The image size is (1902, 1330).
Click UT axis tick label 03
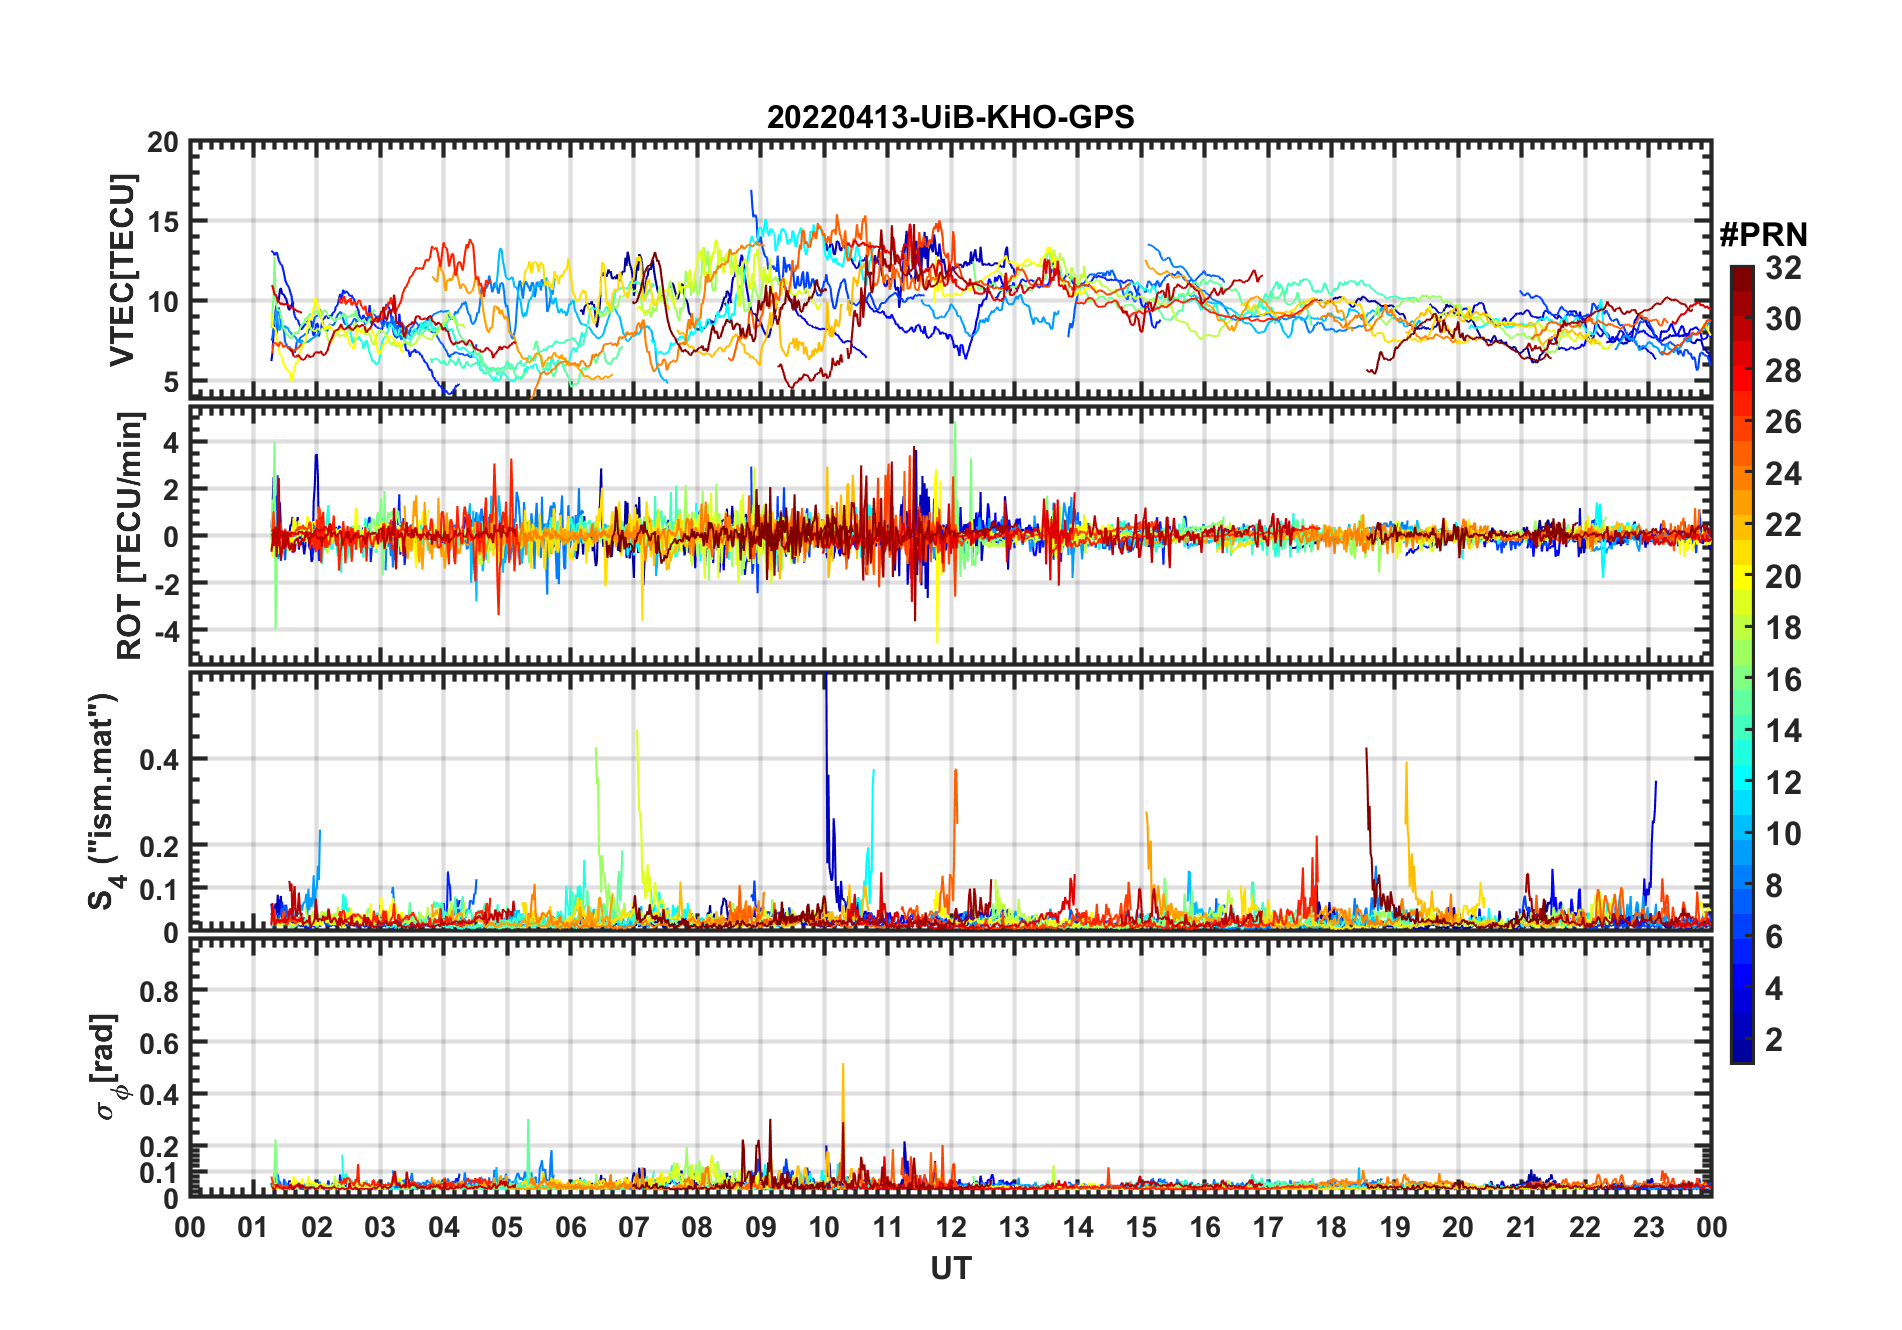click(x=380, y=1227)
